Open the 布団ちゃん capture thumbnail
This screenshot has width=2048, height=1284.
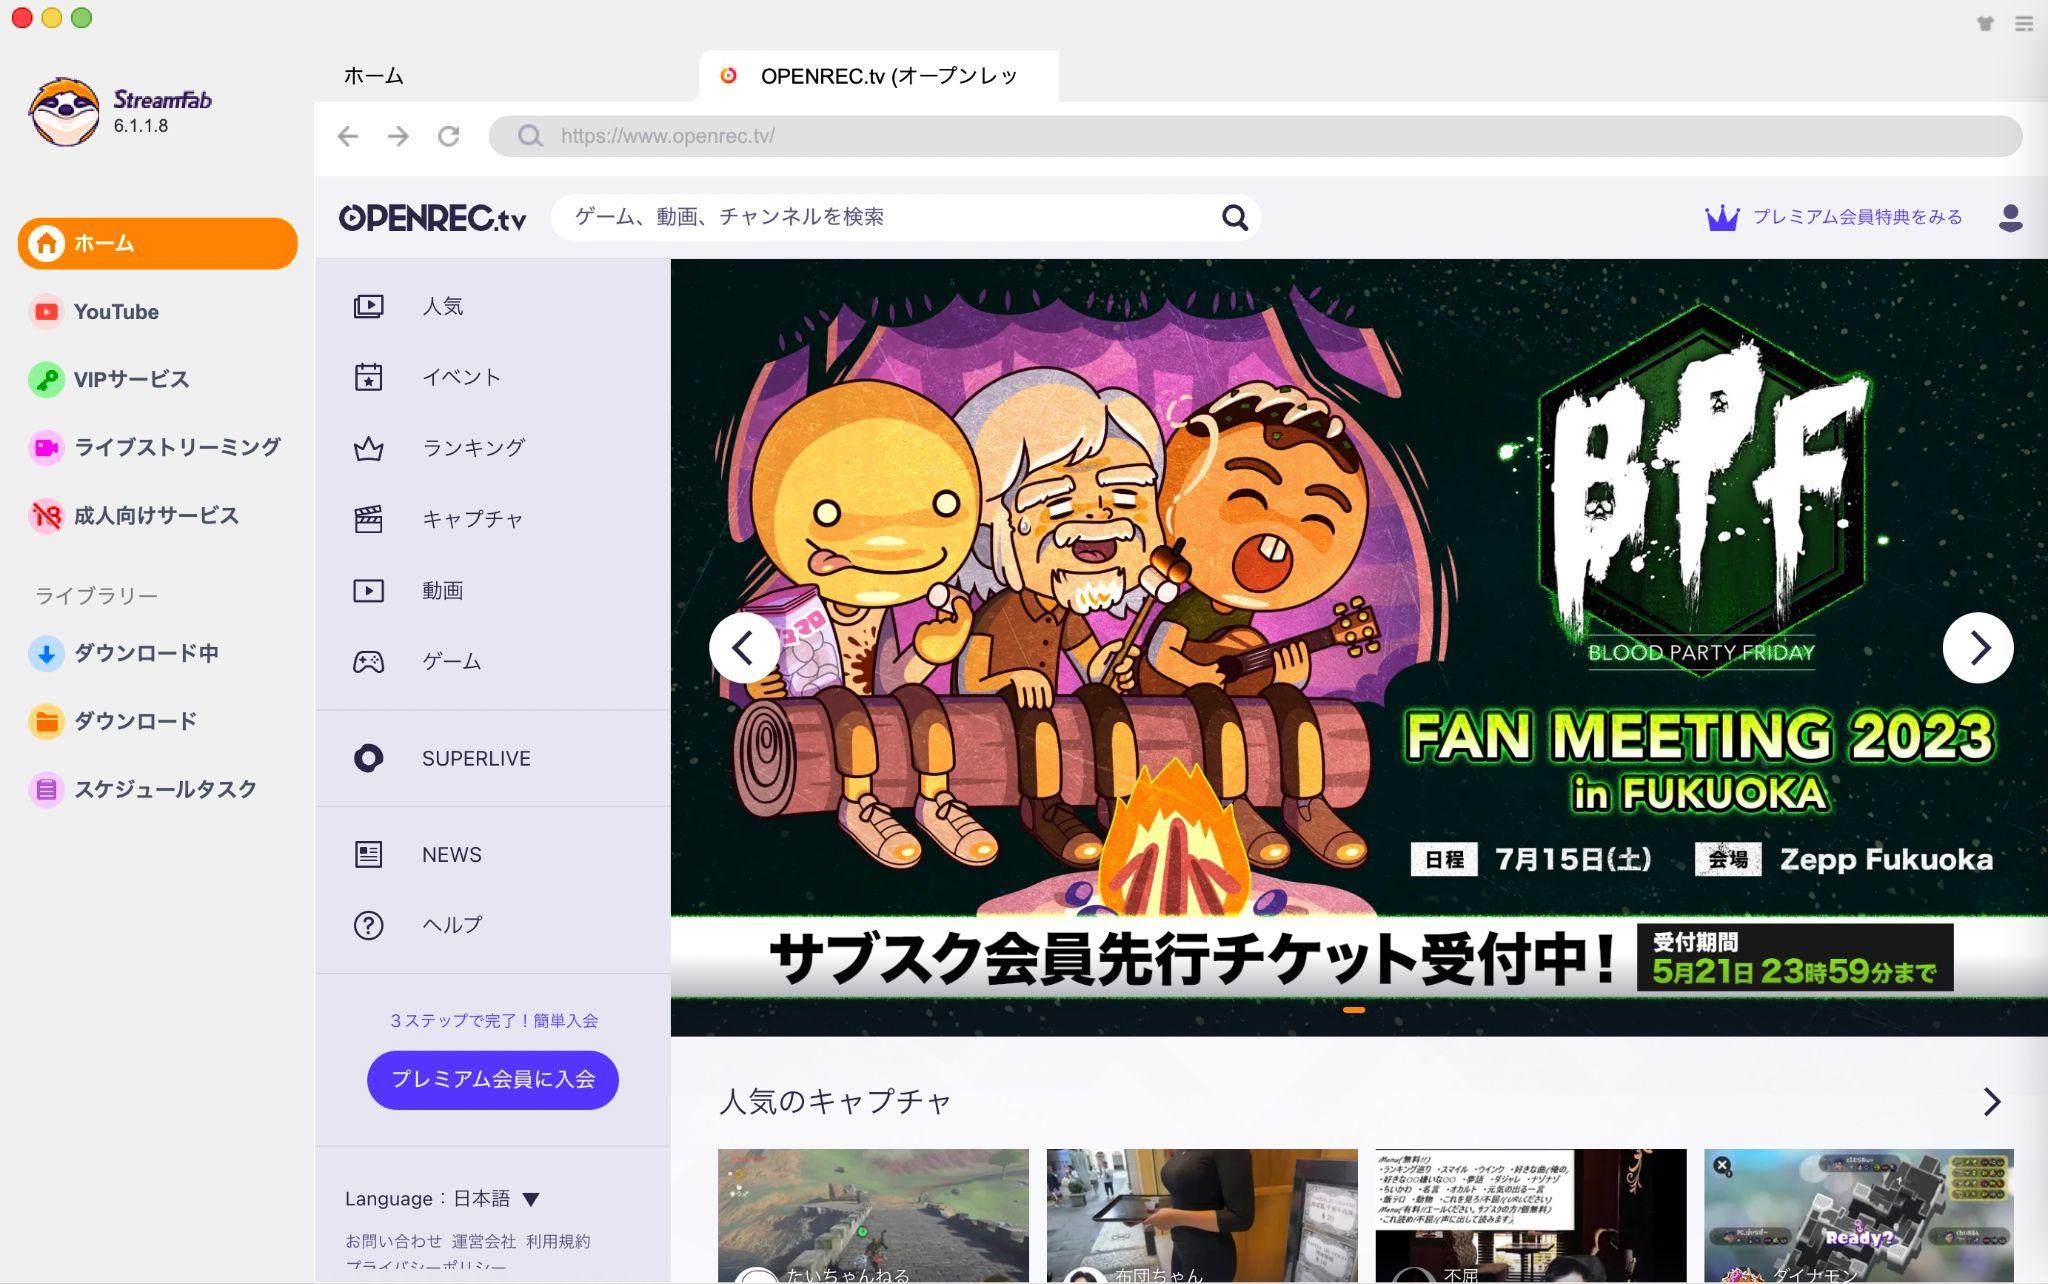click(x=1202, y=1215)
